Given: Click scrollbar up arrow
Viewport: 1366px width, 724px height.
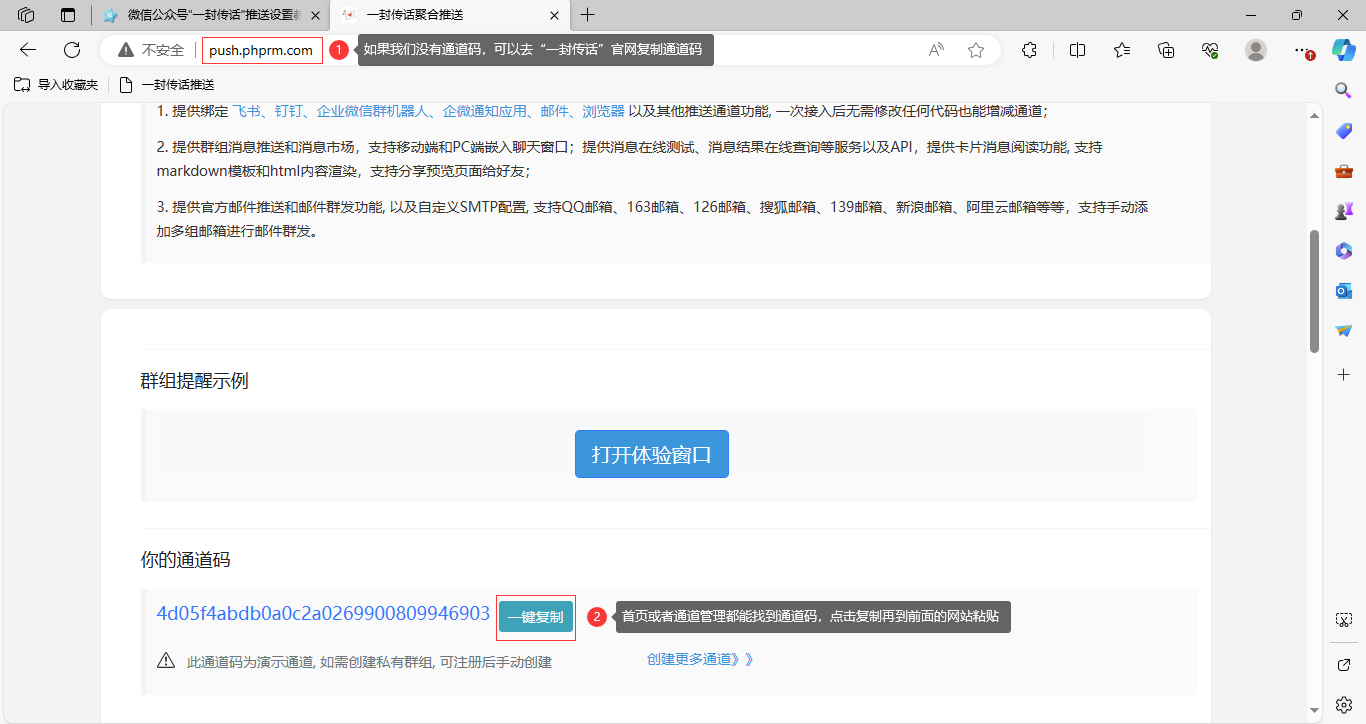Looking at the screenshot, I should click(x=1314, y=116).
